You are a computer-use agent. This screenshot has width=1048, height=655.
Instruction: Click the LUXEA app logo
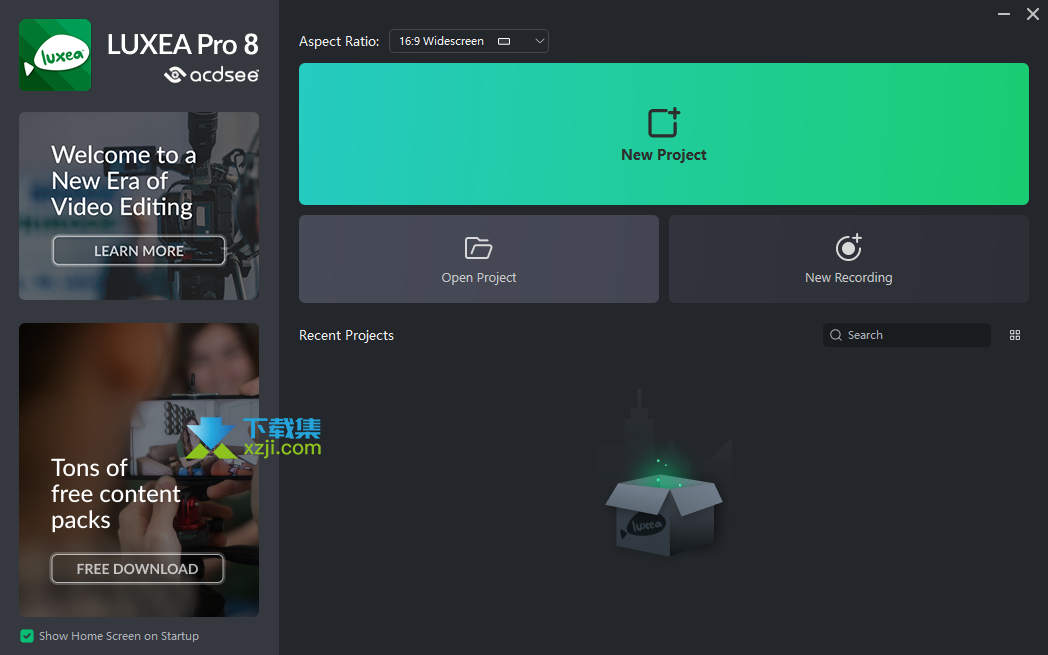(55, 55)
